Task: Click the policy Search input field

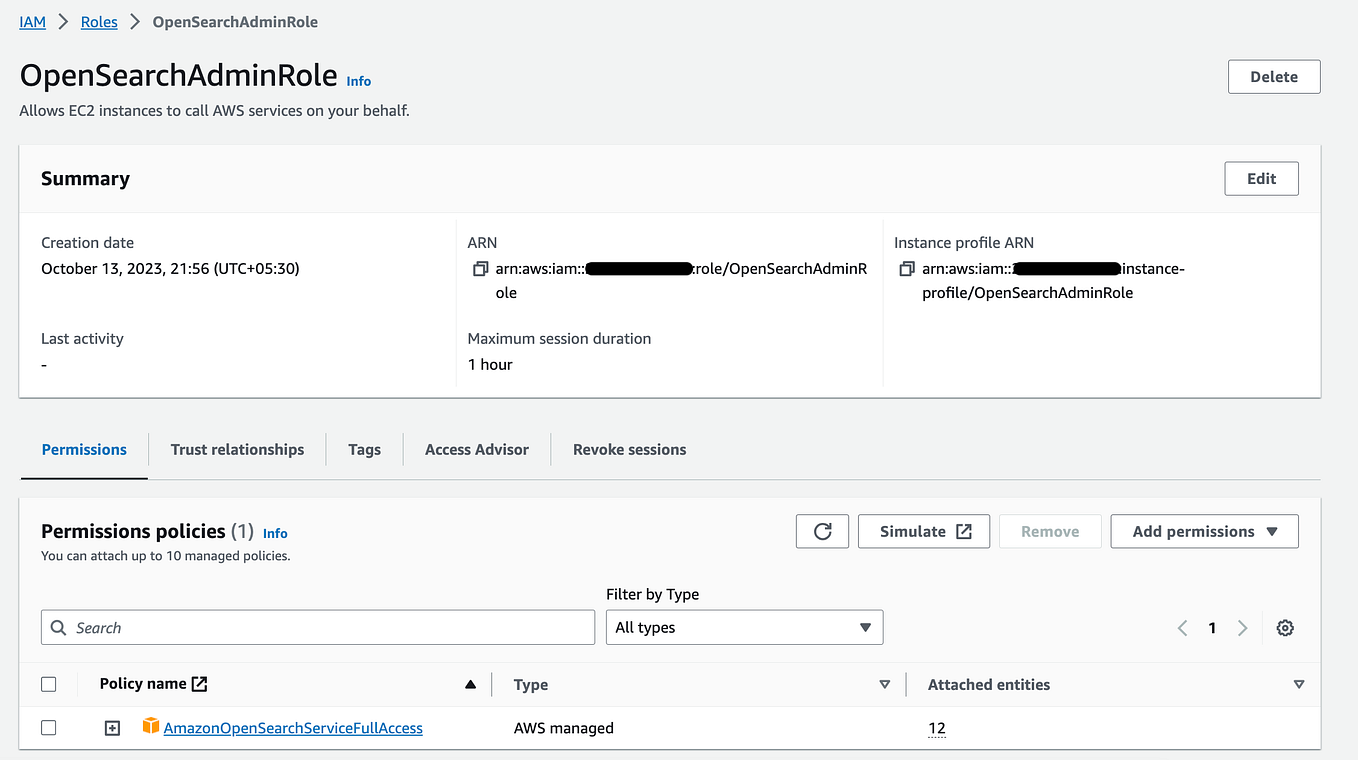Action: click(x=317, y=627)
